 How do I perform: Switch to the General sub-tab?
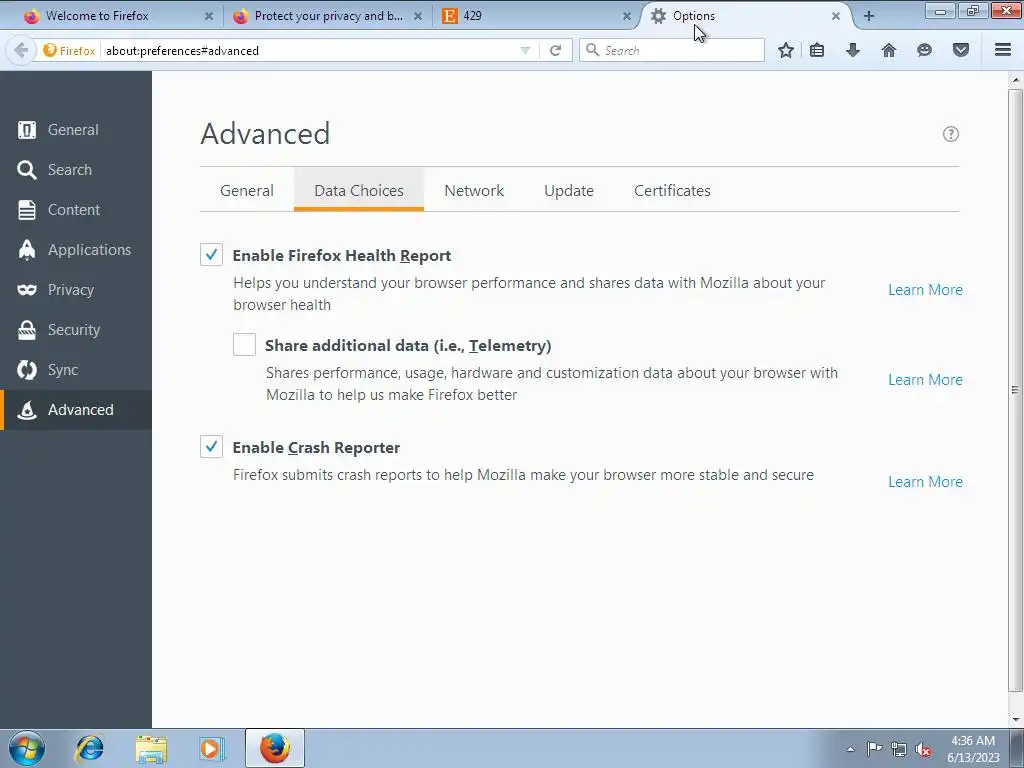click(247, 191)
